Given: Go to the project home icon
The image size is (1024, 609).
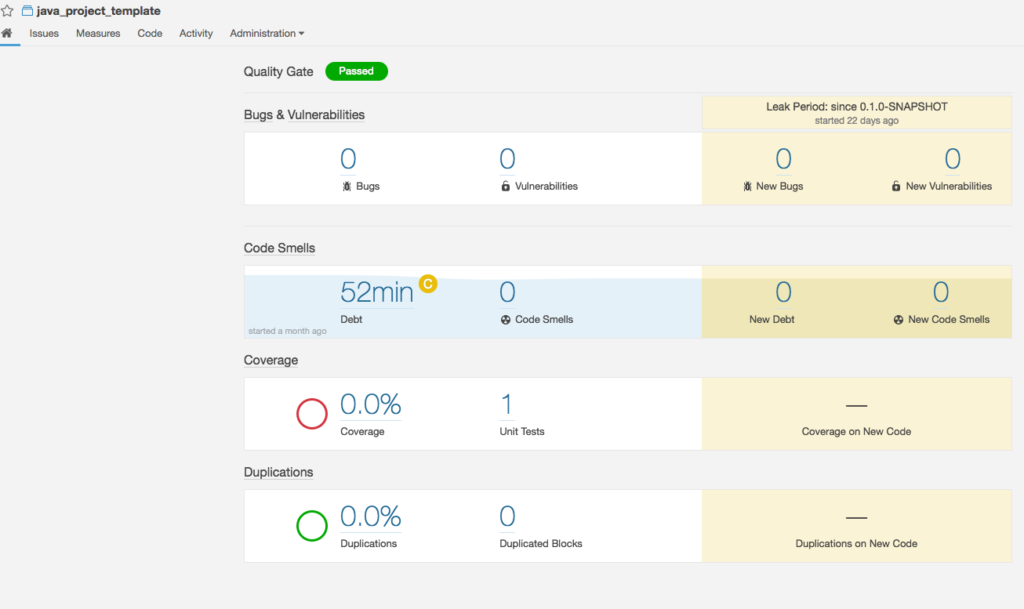Looking at the screenshot, I should coord(7,33).
